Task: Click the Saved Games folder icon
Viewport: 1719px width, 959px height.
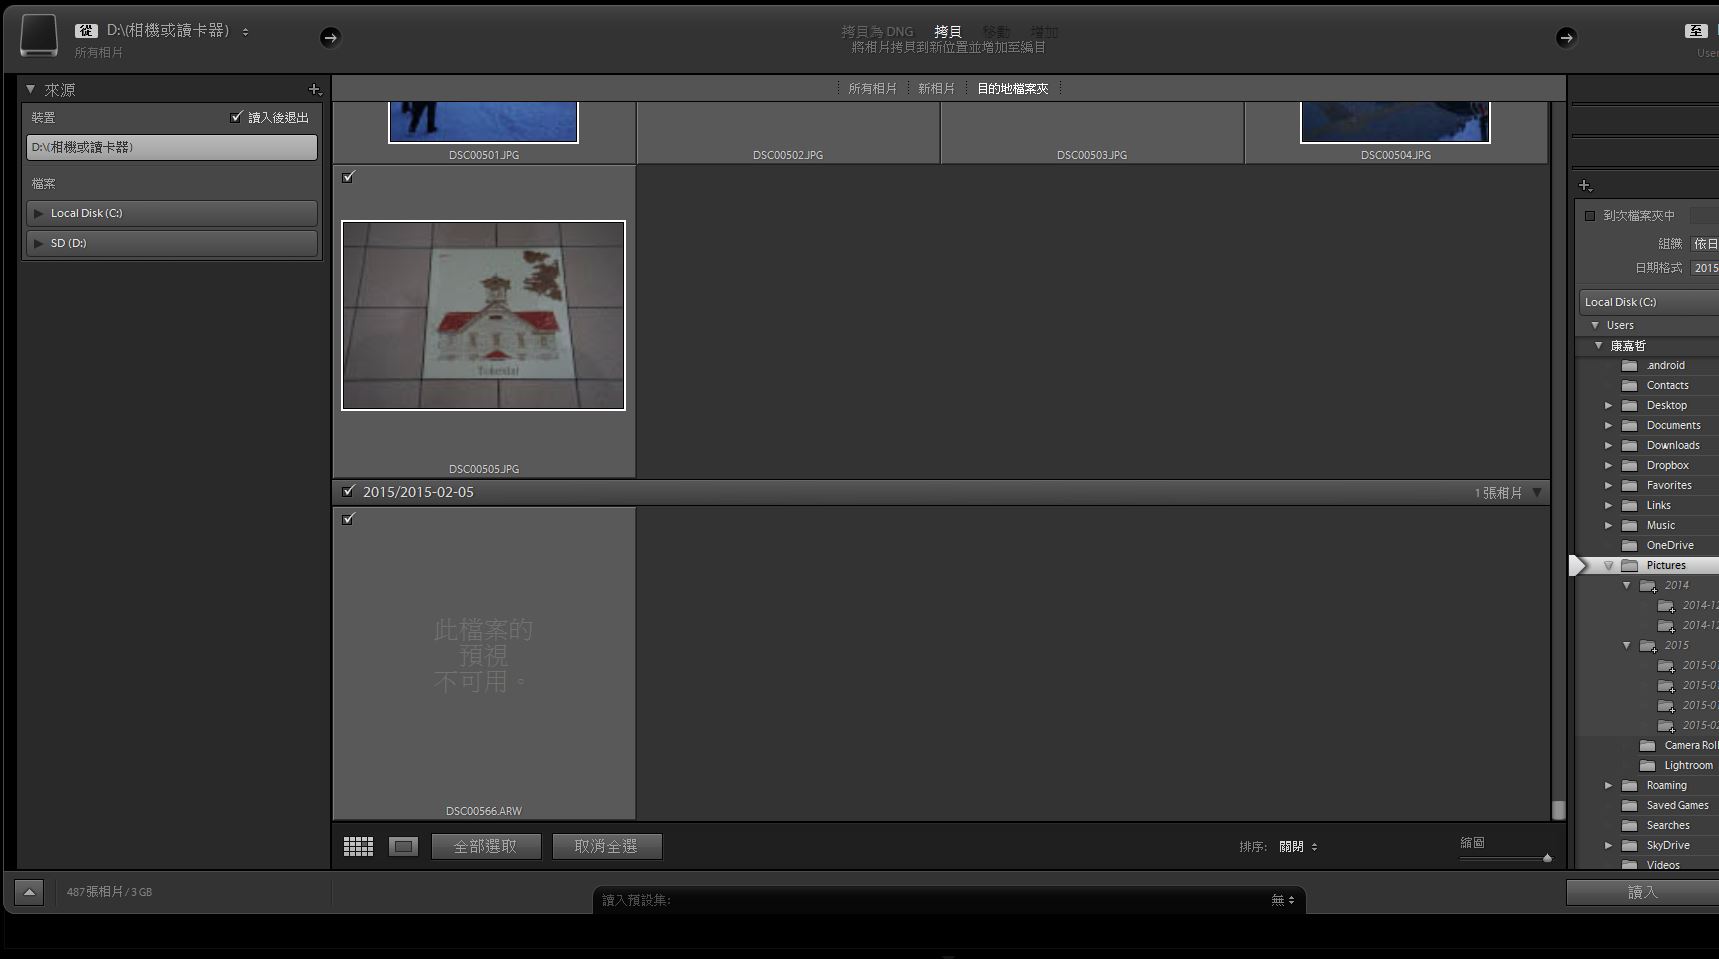Action: [1630, 805]
